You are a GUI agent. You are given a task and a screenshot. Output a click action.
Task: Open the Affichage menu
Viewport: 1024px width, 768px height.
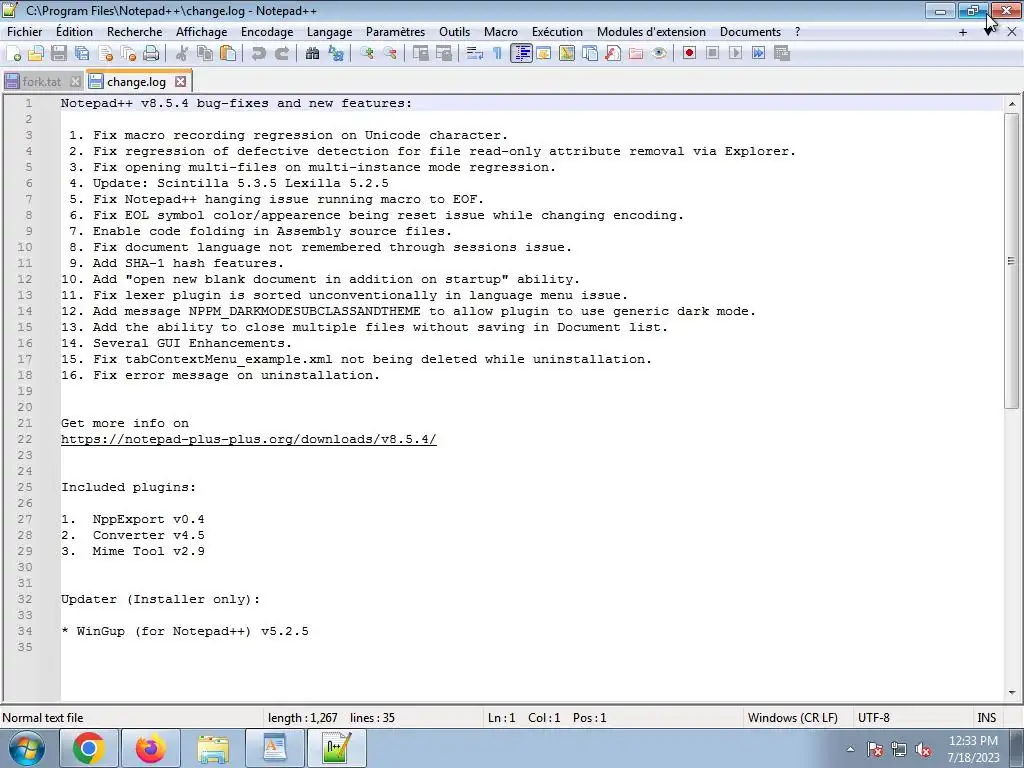pos(201,32)
